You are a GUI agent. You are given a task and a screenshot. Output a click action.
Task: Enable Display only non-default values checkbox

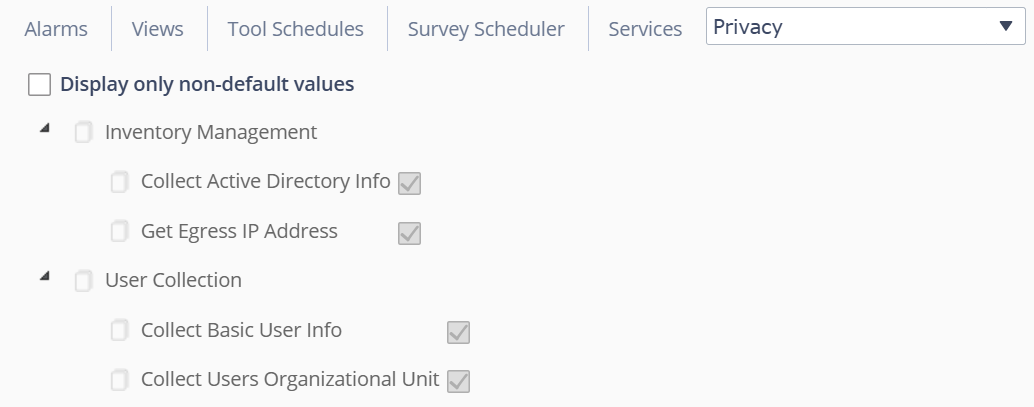[40, 85]
